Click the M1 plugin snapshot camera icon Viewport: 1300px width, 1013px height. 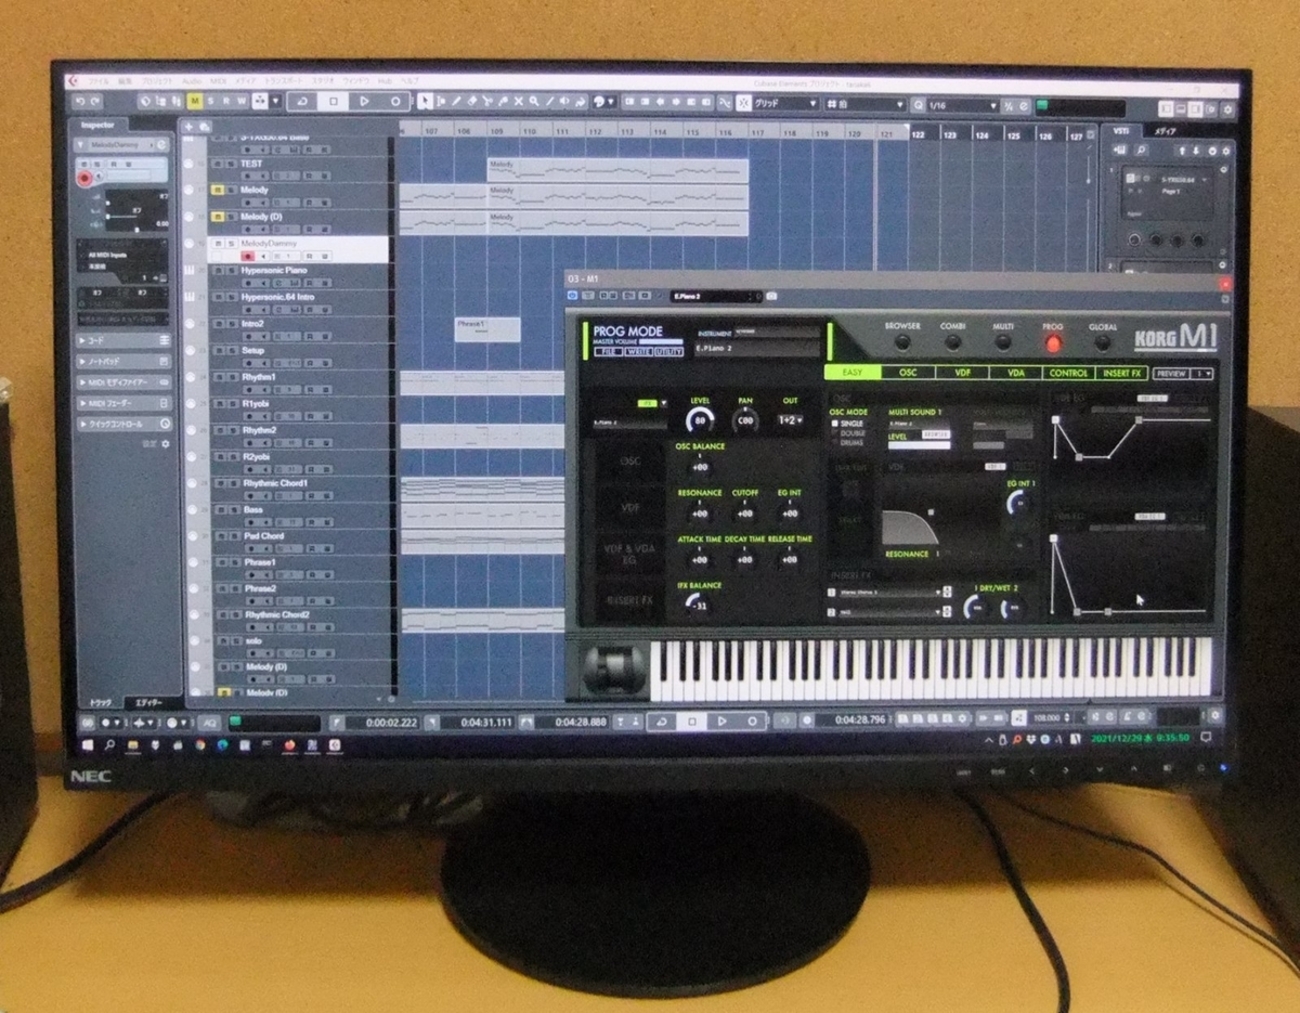[x=771, y=297]
